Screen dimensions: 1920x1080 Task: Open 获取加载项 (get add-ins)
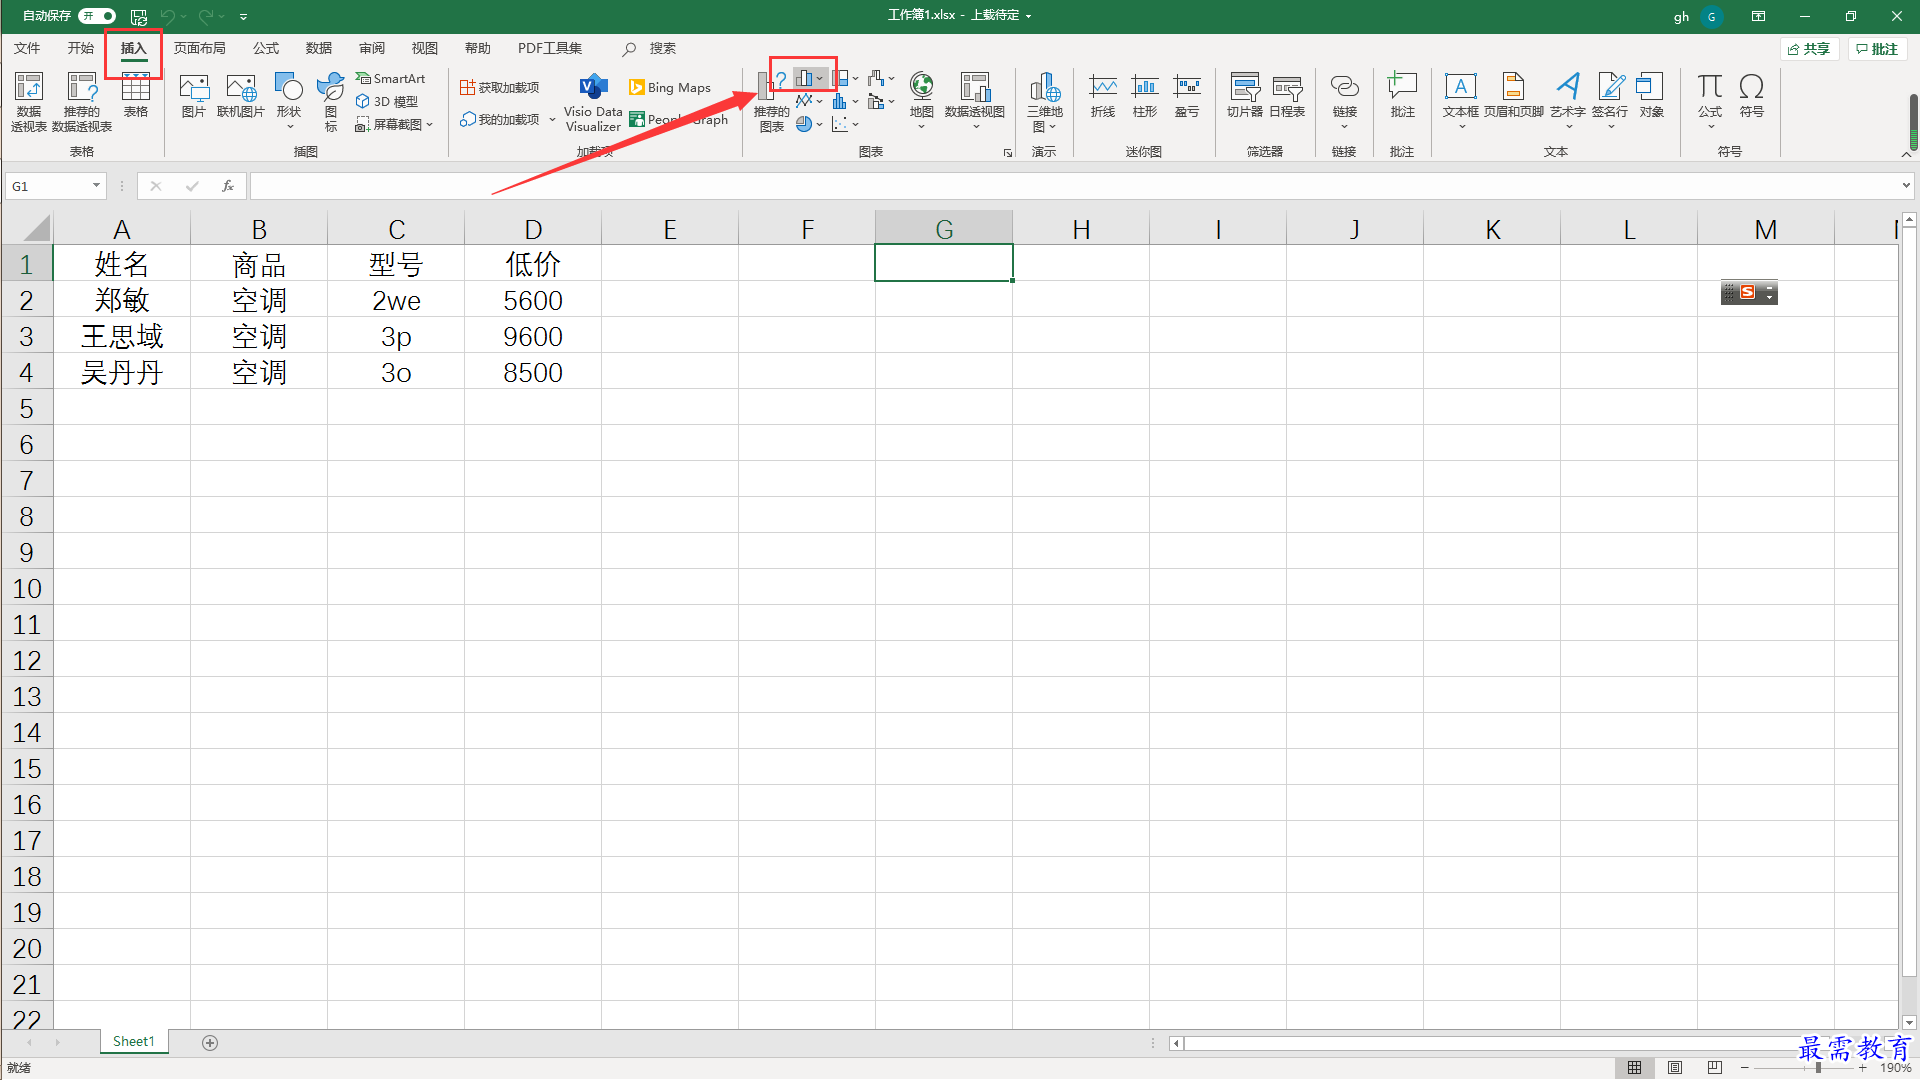pos(500,88)
